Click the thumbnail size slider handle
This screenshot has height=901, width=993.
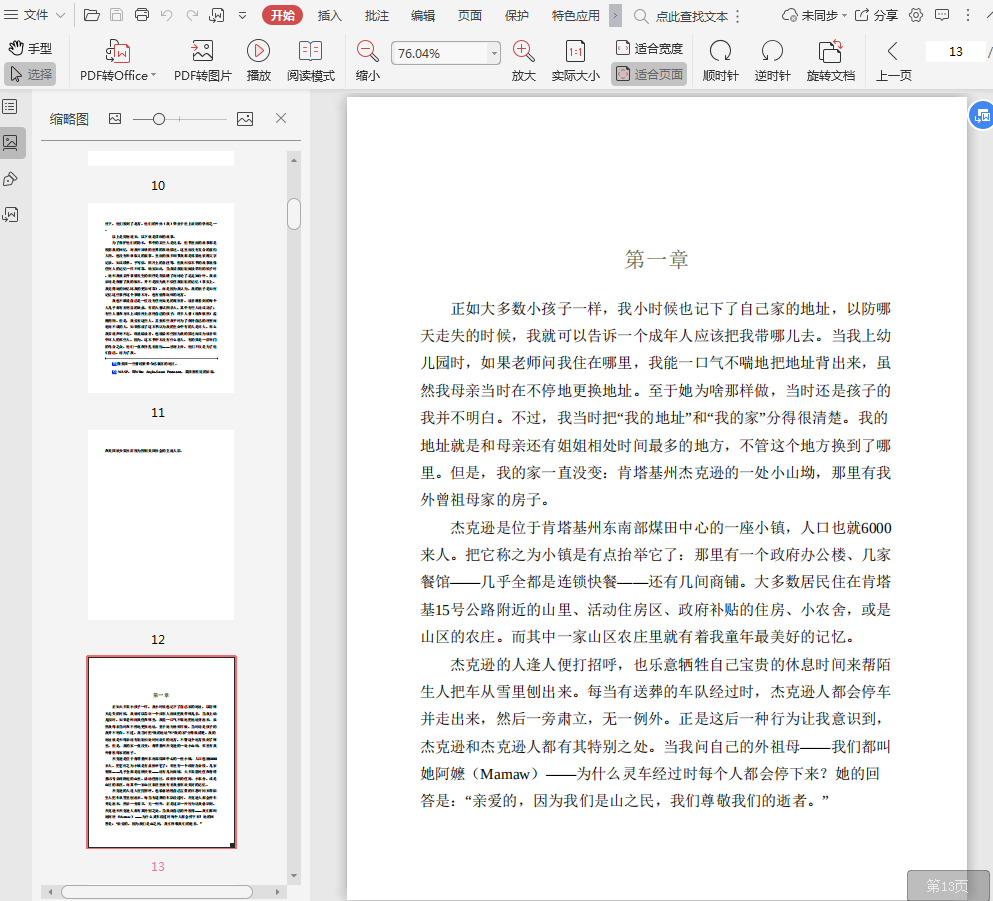pos(159,118)
